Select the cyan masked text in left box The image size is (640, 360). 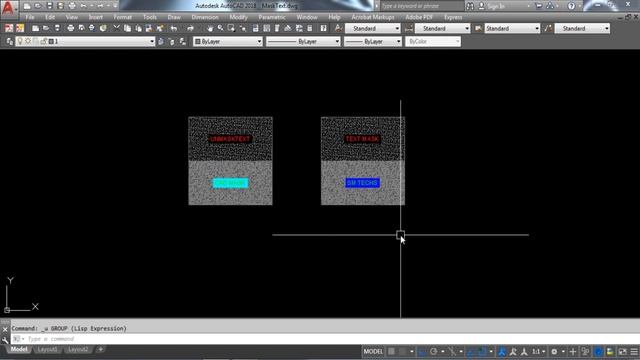(231, 183)
